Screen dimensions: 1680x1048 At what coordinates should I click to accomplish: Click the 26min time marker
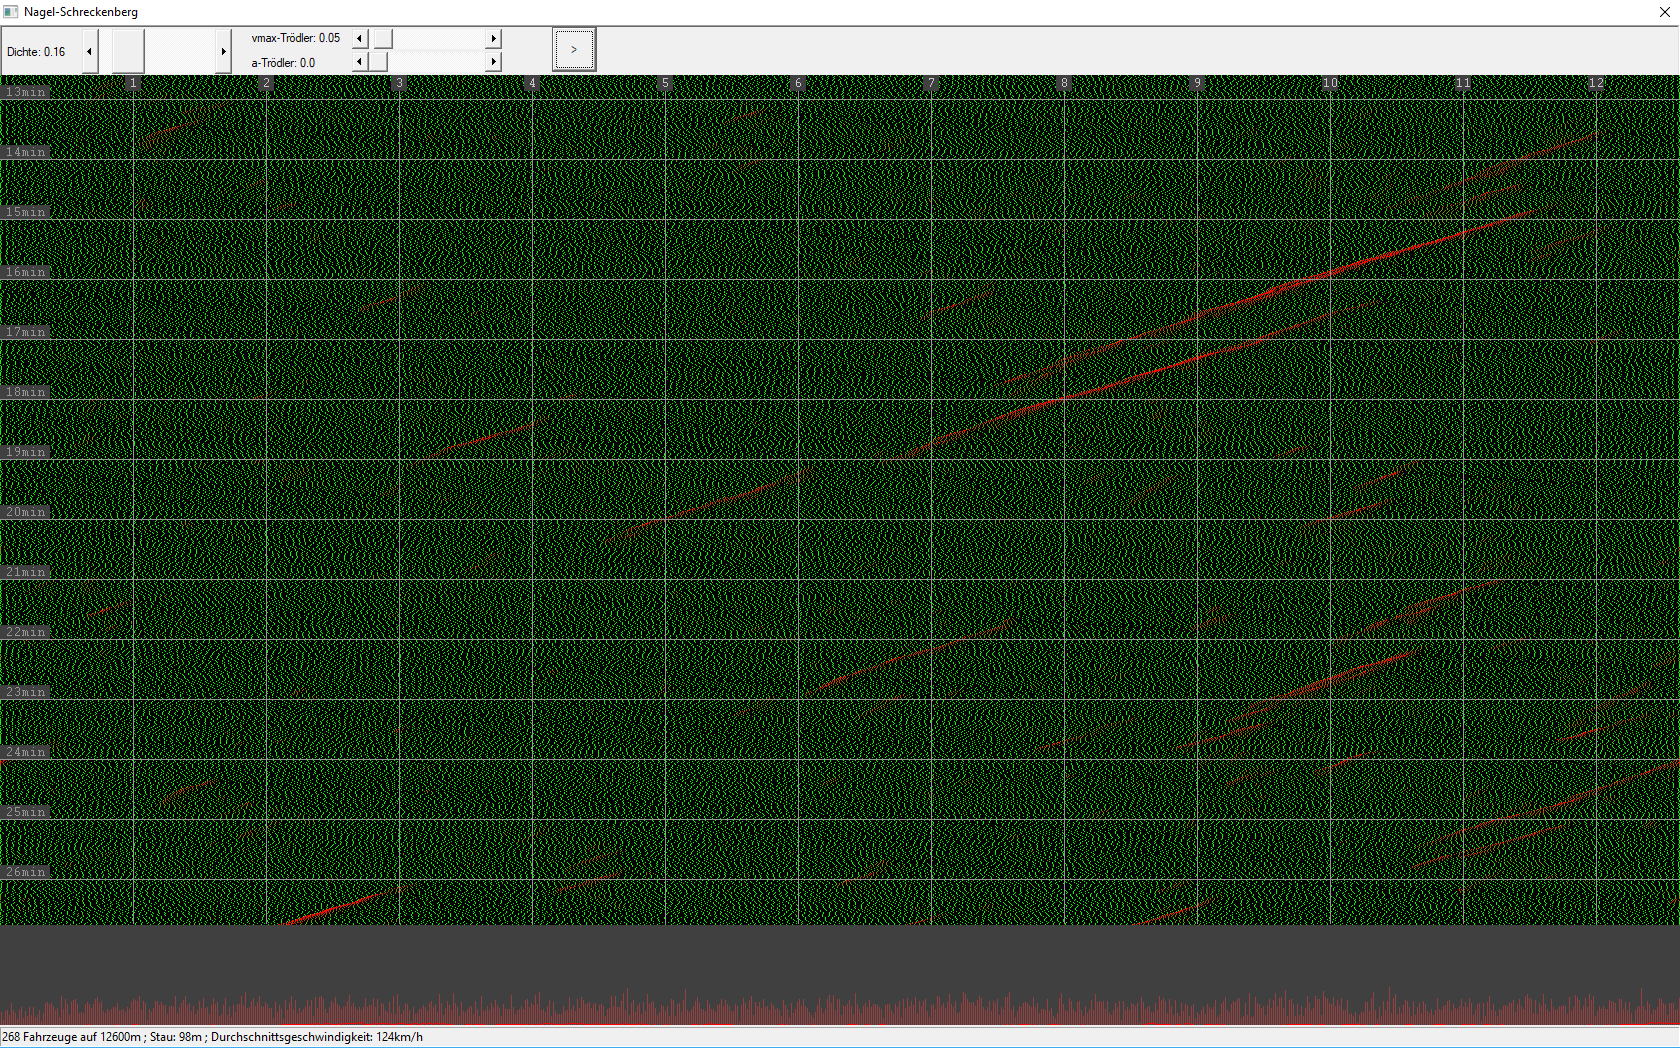26,872
